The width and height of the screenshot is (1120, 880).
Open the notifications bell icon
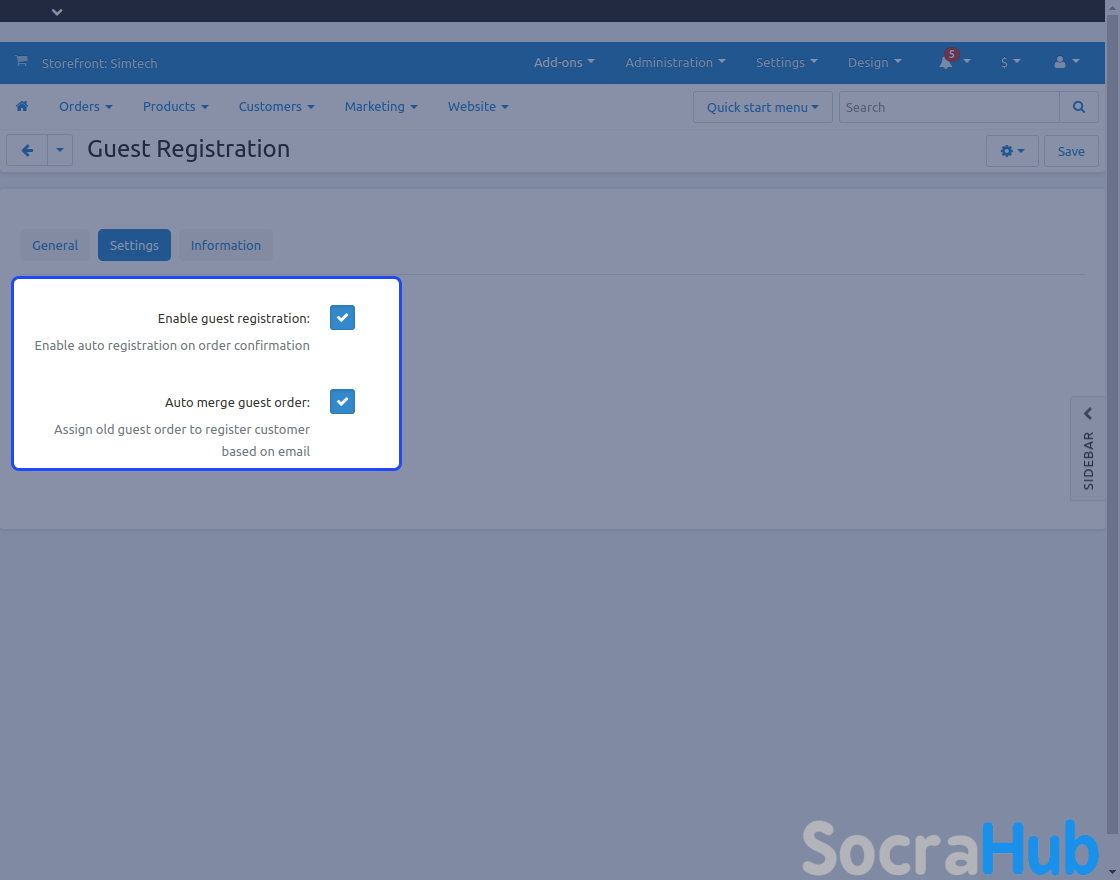[x=946, y=62]
